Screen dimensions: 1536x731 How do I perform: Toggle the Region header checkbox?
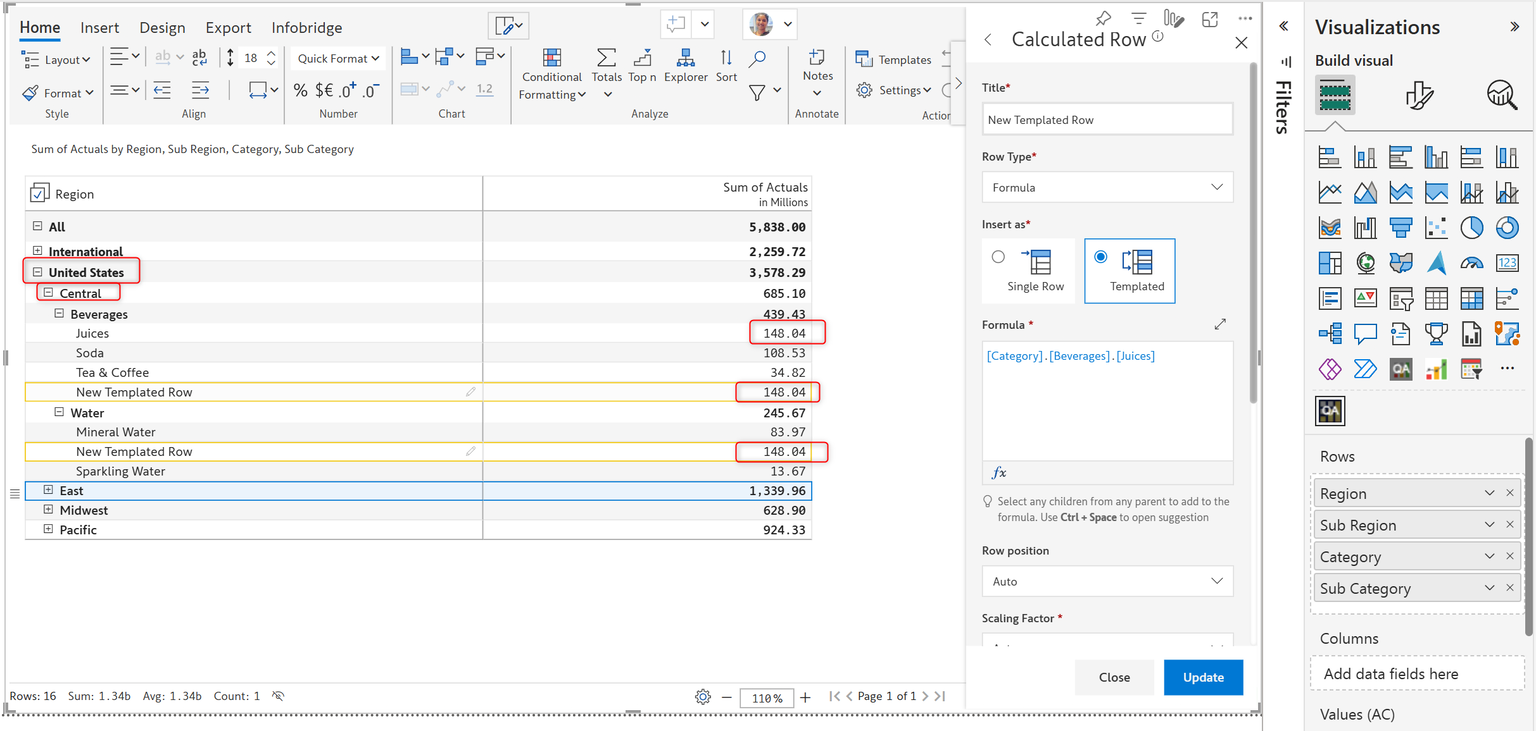click(x=40, y=193)
